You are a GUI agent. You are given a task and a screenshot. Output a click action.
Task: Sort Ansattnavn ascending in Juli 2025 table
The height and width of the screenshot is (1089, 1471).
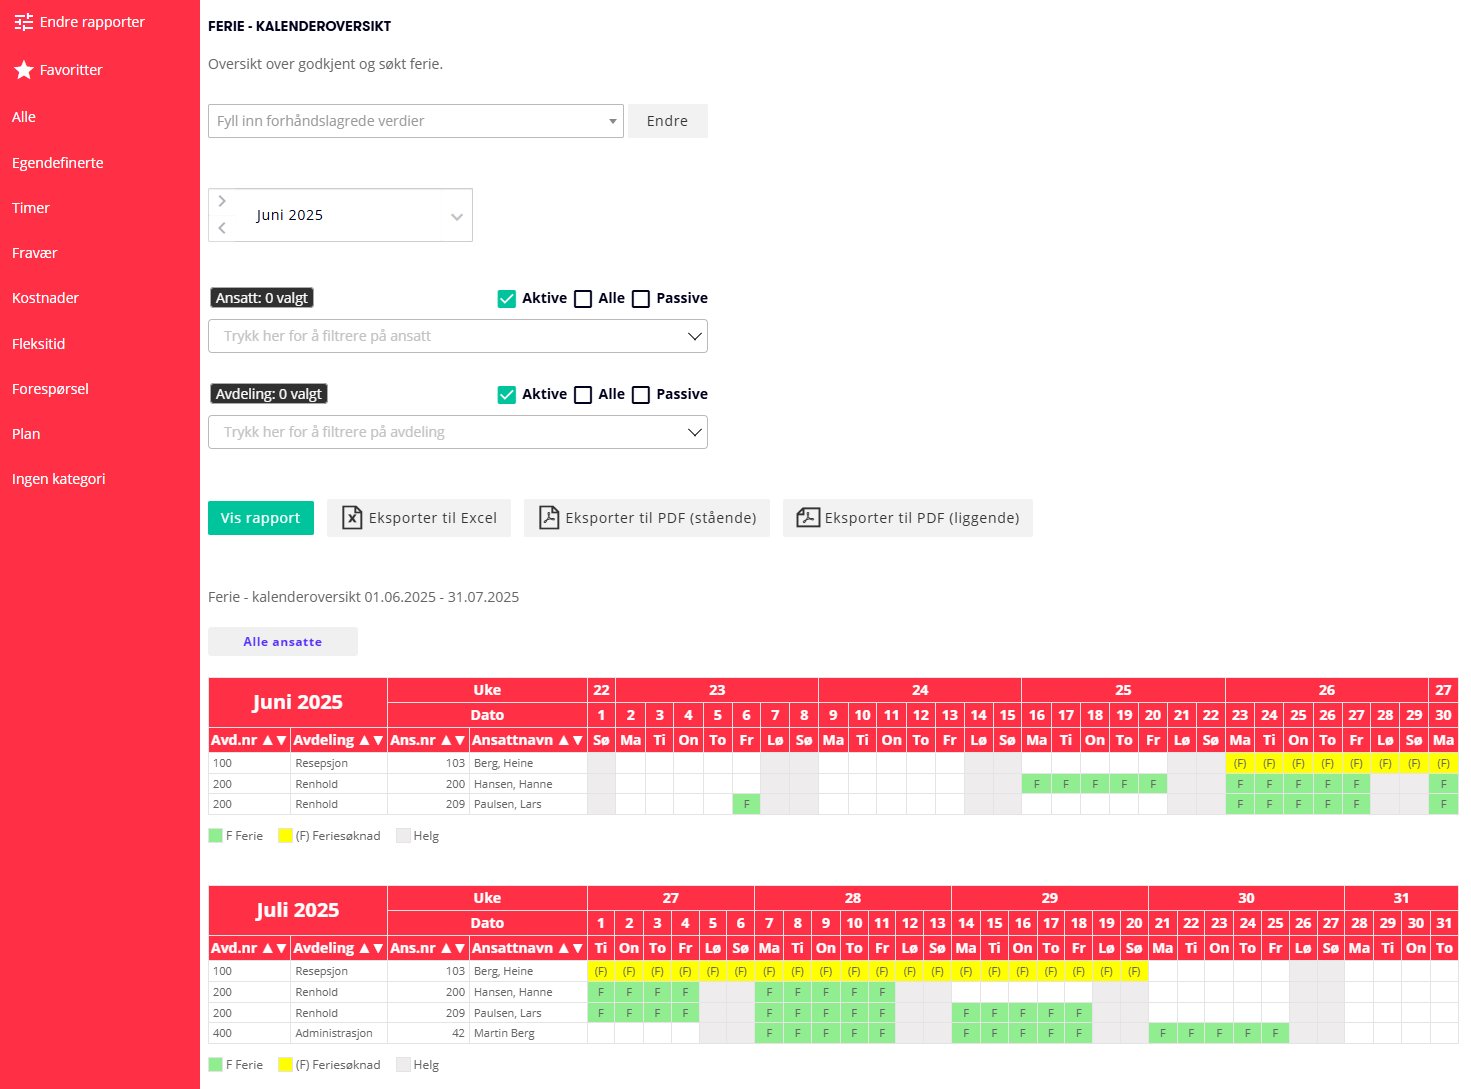(x=564, y=948)
